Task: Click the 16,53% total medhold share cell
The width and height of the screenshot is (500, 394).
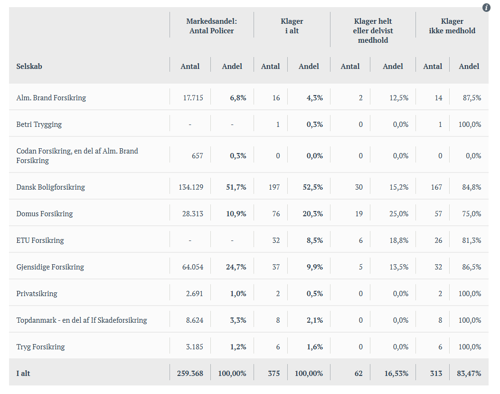Action: [x=396, y=373]
